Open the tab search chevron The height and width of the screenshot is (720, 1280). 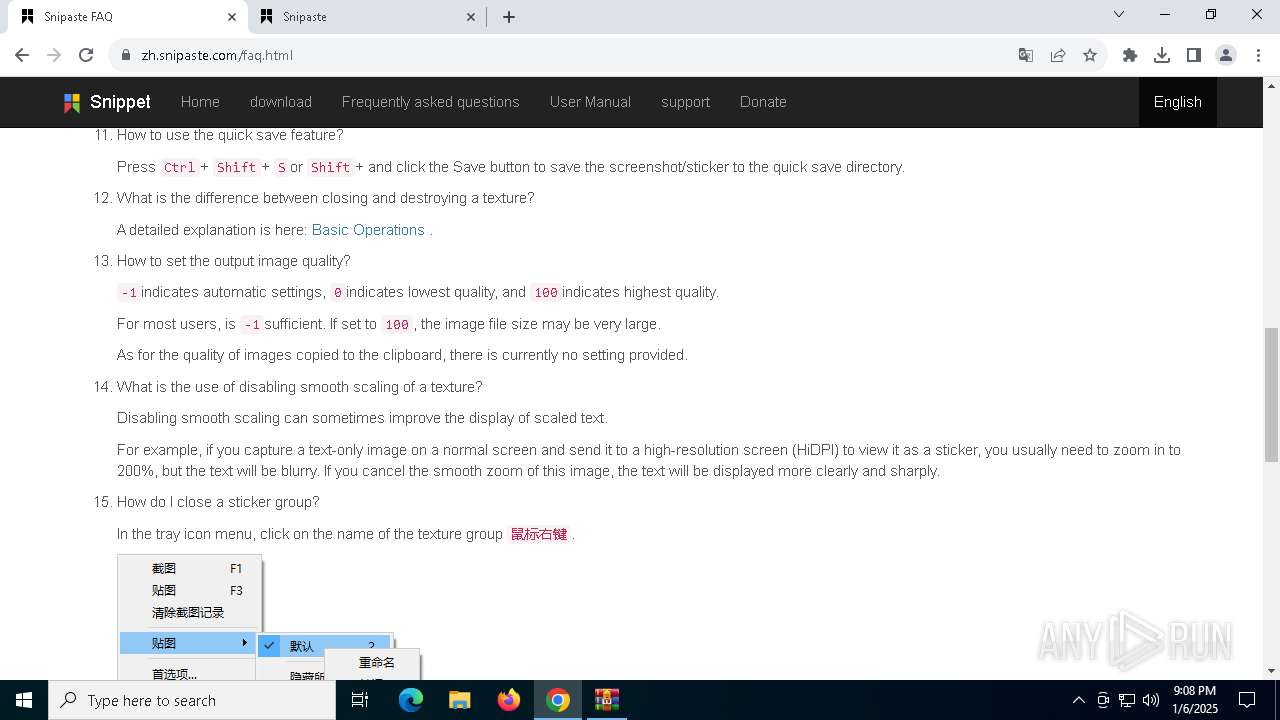pyautogui.click(x=1119, y=15)
